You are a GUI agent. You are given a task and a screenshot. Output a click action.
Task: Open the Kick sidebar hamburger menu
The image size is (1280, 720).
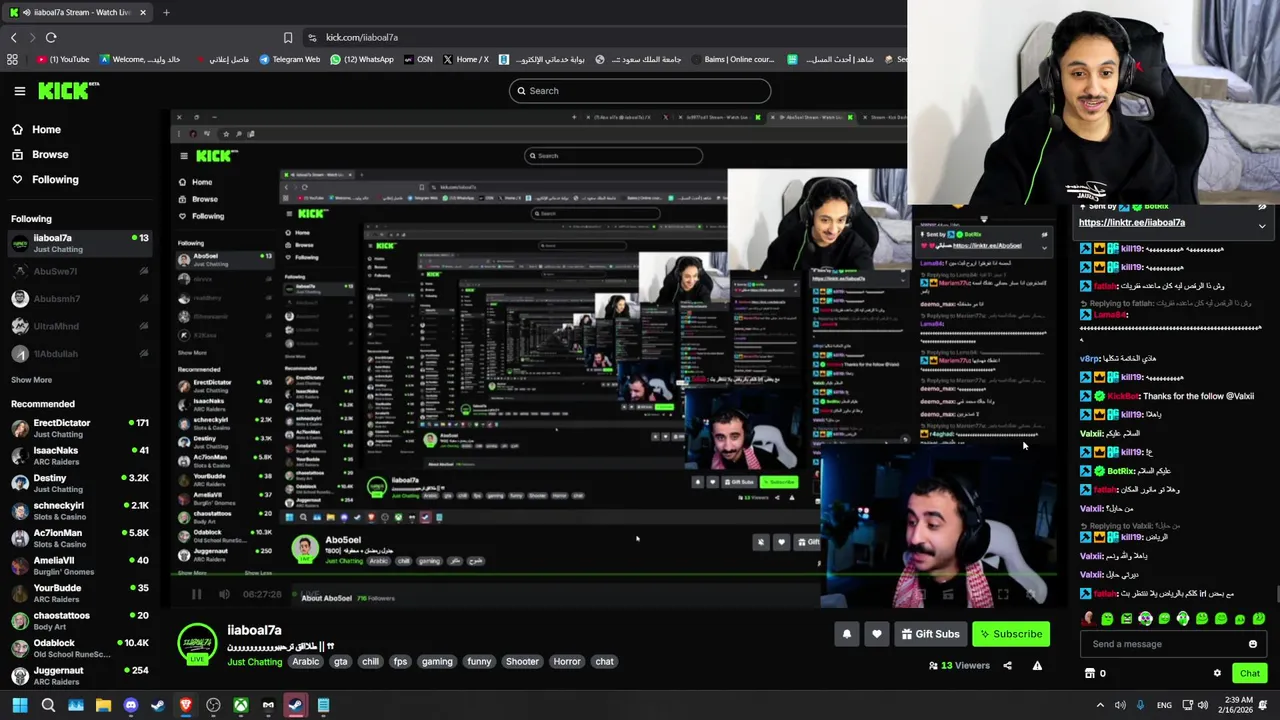pyautogui.click(x=19, y=91)
